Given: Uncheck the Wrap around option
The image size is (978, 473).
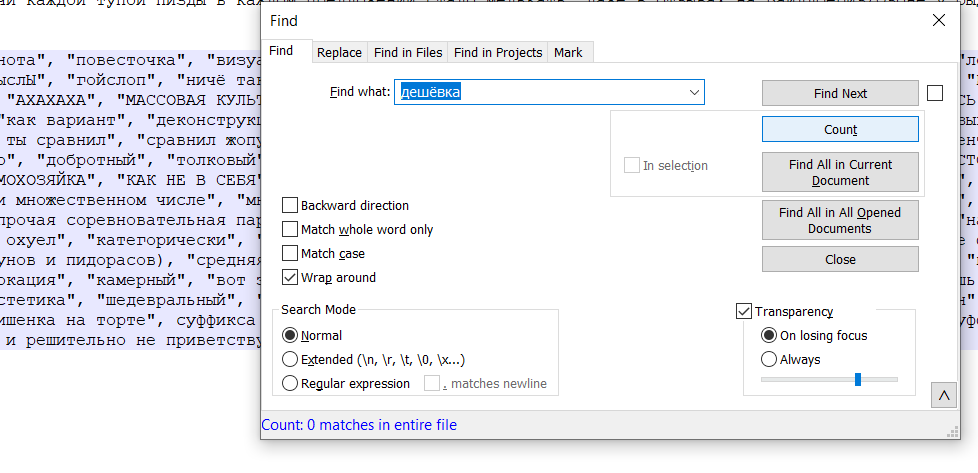Looking at the screenshot, I should (290, 278).
